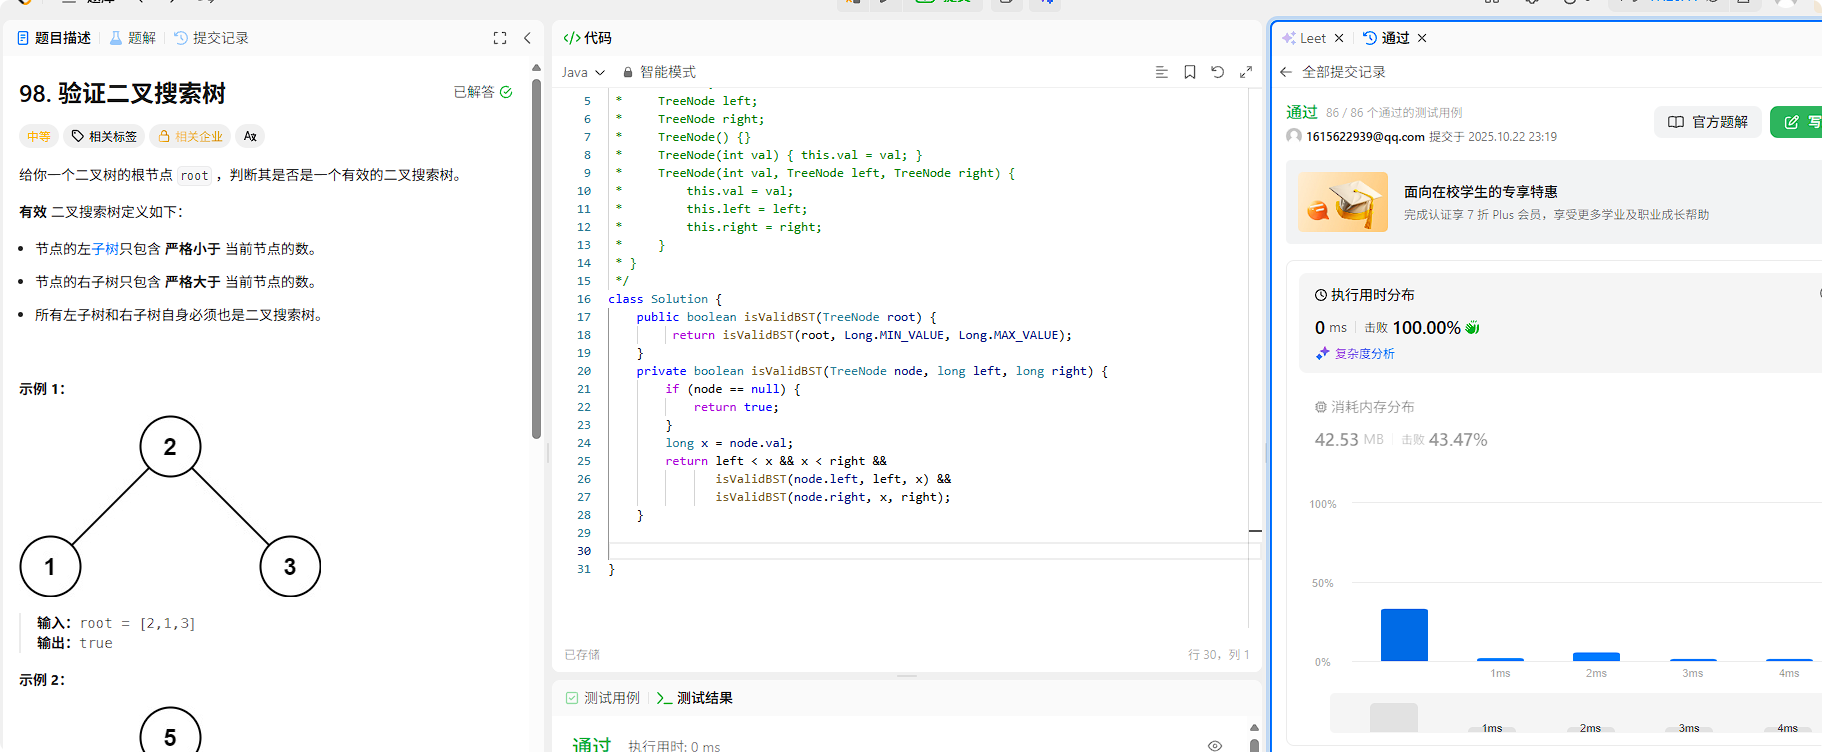Click the eye icon in the test result panel
This screenshot has width=1822, height=752.
[x=1215, y=746]
